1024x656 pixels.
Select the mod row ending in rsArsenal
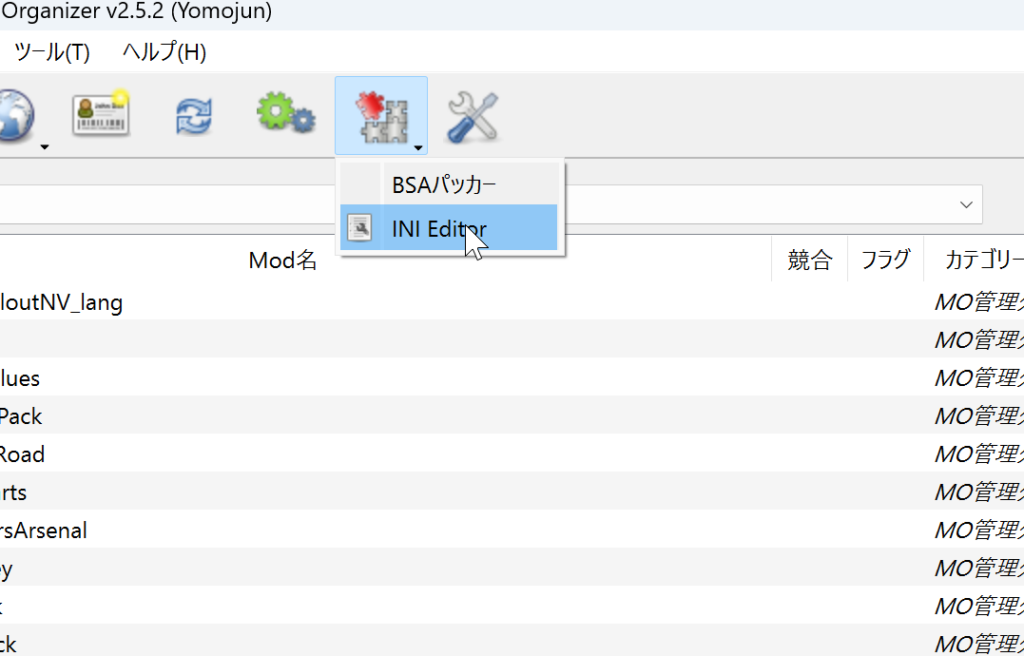[x=43, y=530]
